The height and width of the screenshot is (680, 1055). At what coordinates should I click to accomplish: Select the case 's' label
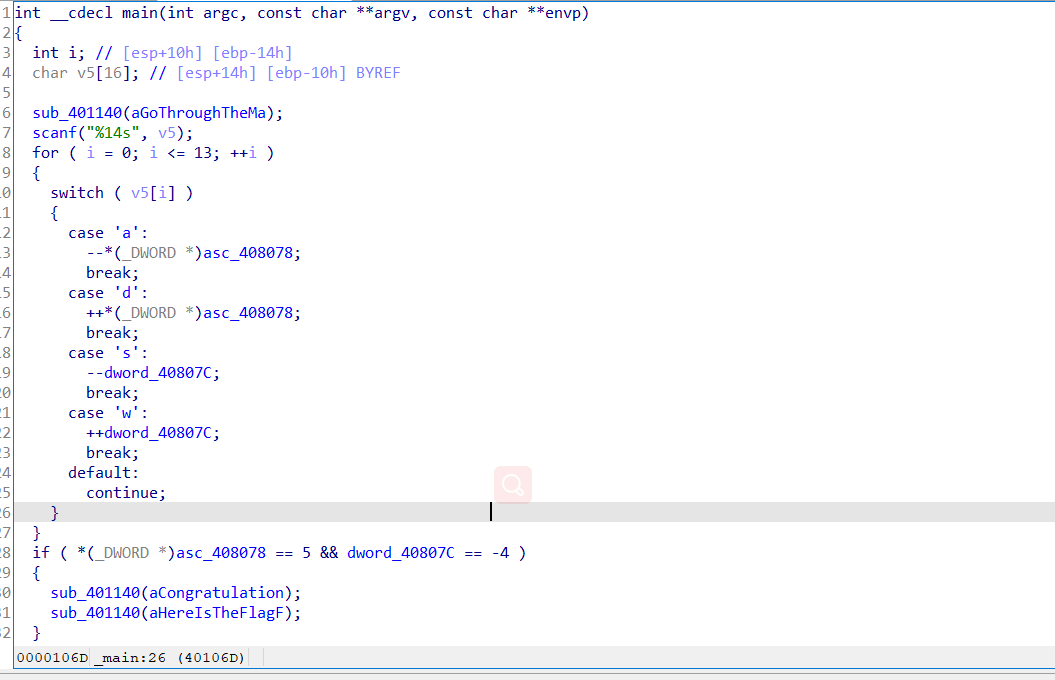104,353
